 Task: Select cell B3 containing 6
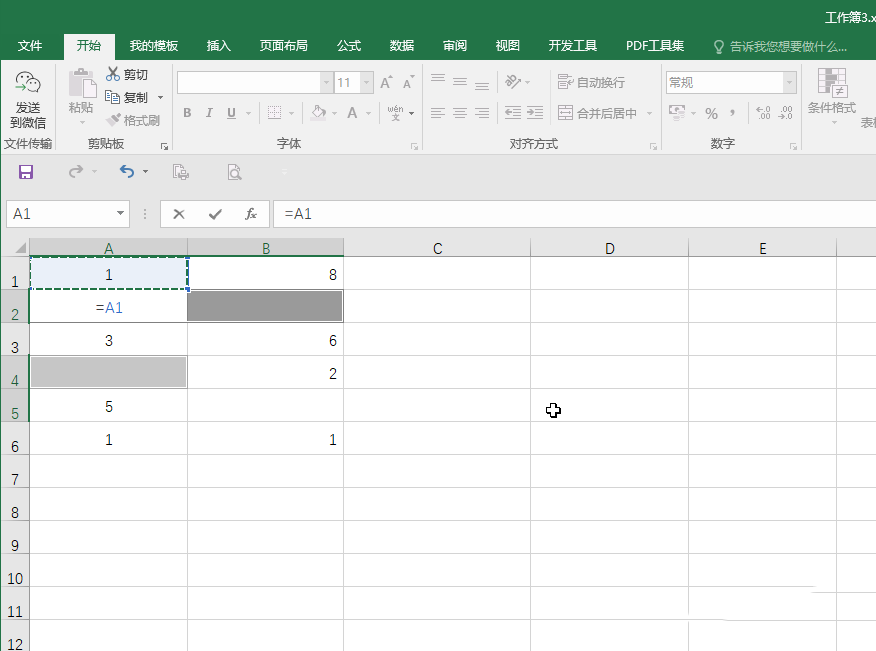coord(265,340)
